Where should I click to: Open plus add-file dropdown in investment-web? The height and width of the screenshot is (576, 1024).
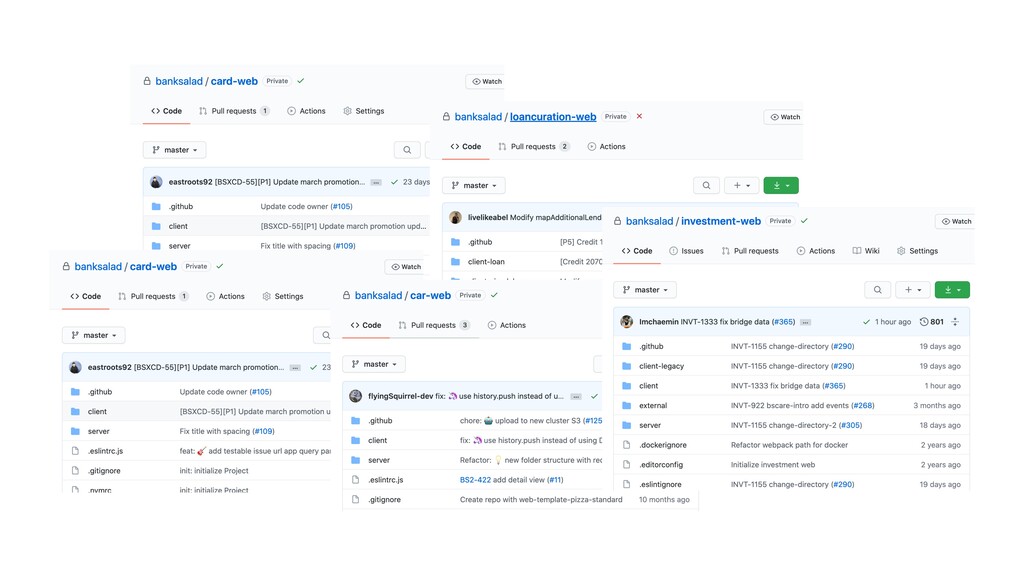912,290
